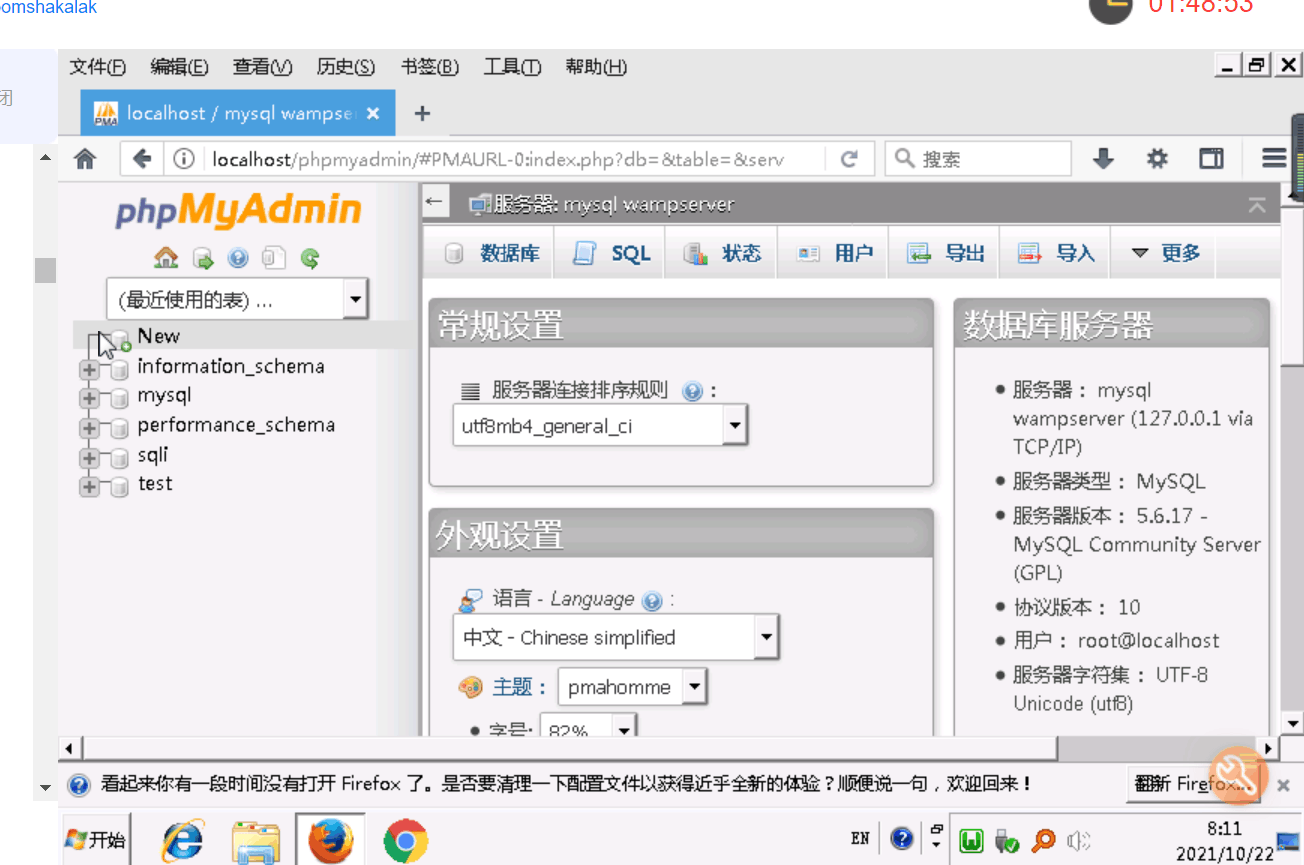Click the Refresh Firefox (翻新) button
Image resolution: width=1304 pixels, height=865 pixels.
coord(1193,784)
